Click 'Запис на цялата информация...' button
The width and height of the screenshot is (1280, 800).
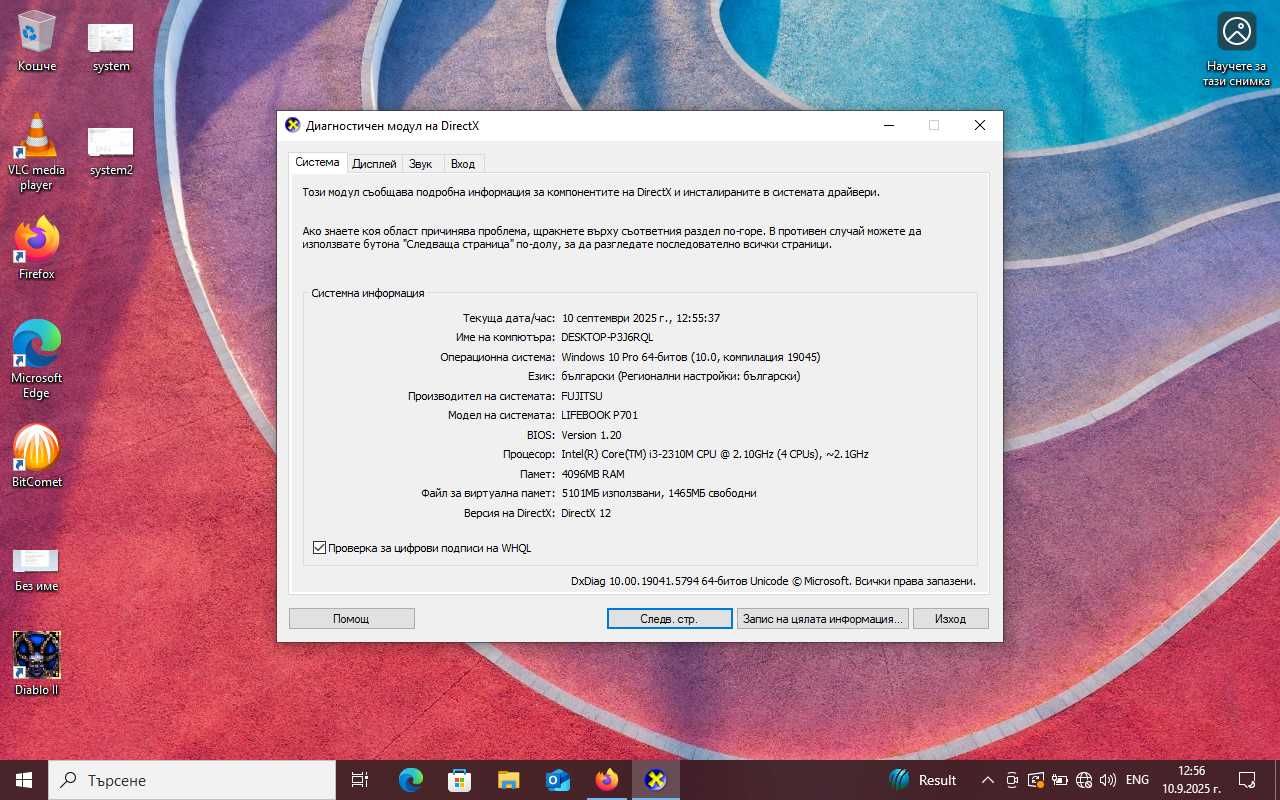pos(822,619)
